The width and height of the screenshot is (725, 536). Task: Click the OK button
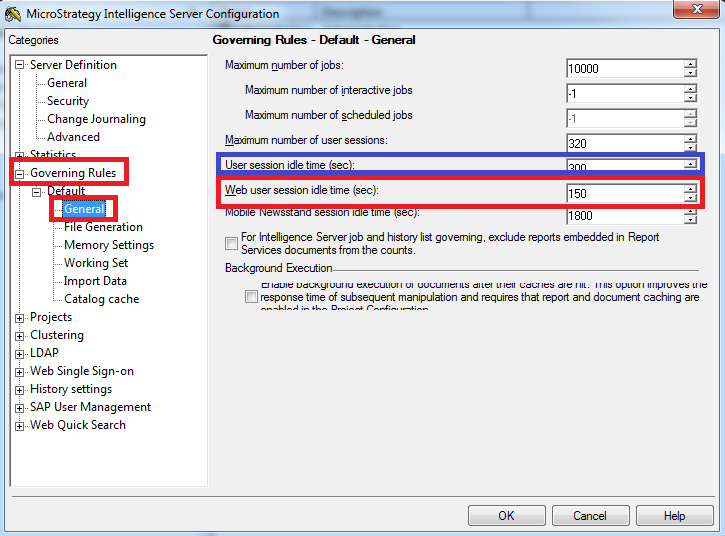pyautogui.click(x=506, y=516)
